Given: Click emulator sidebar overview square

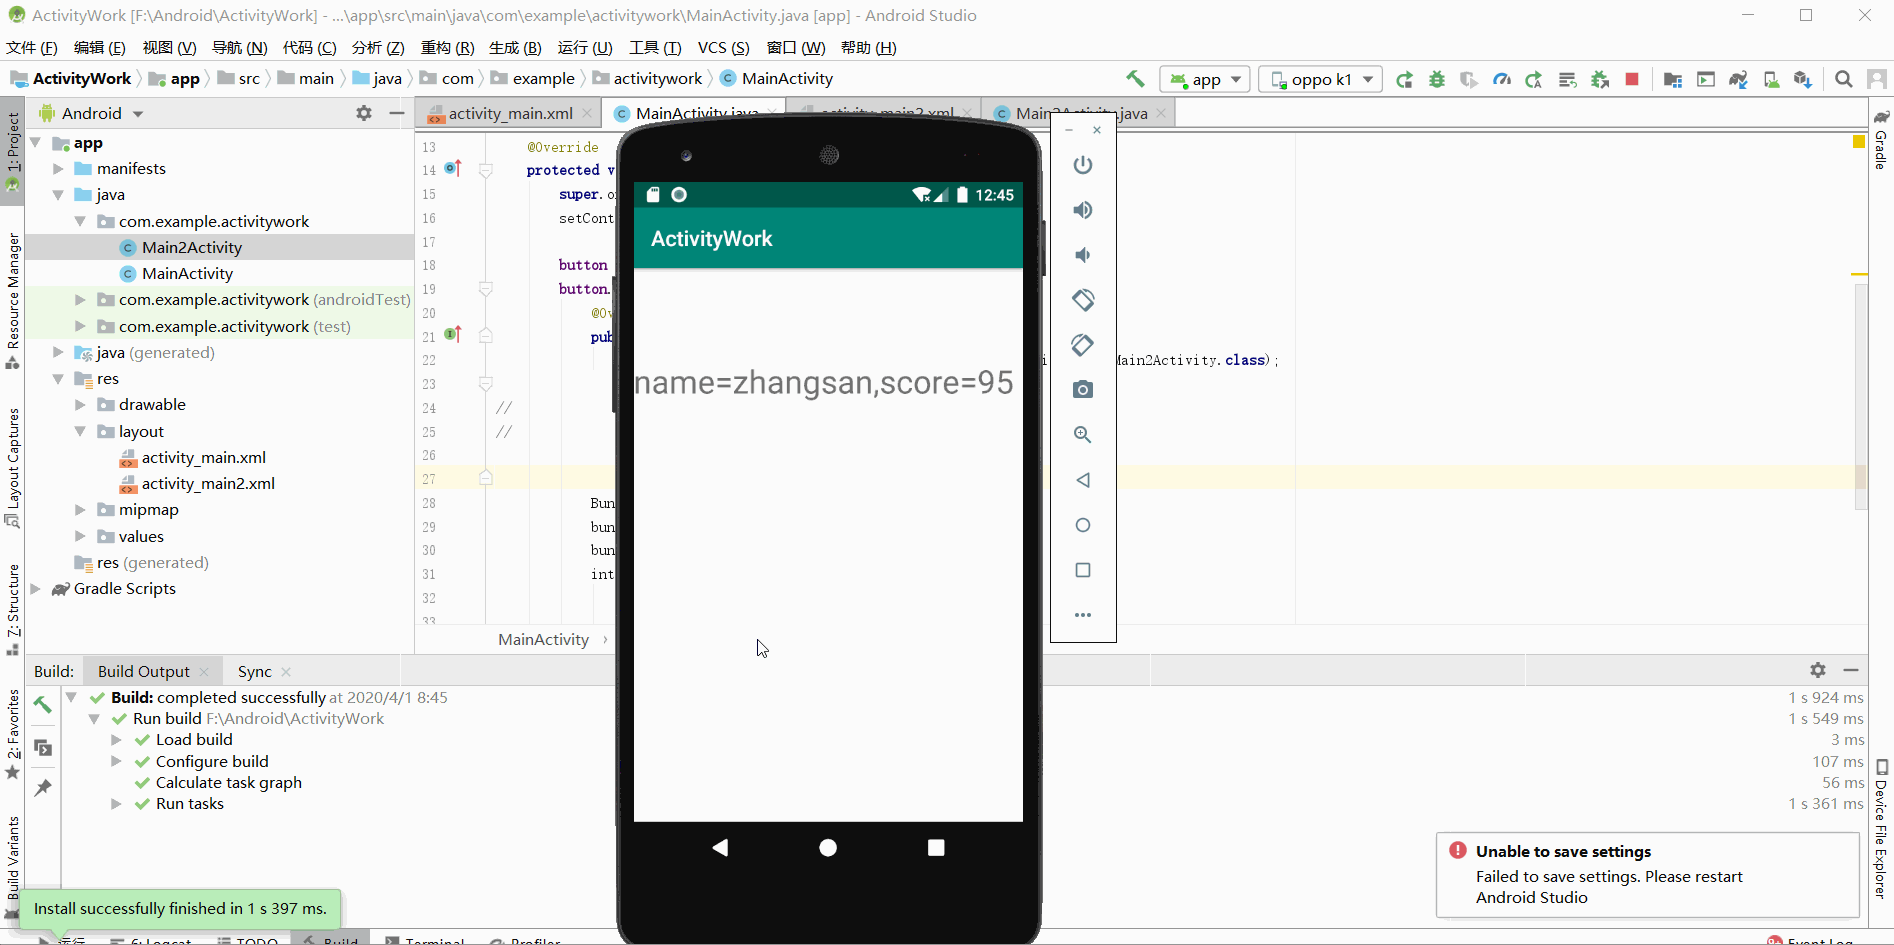Looking at the screenshot, I should pyautogui.click(x=1083, y=570).
